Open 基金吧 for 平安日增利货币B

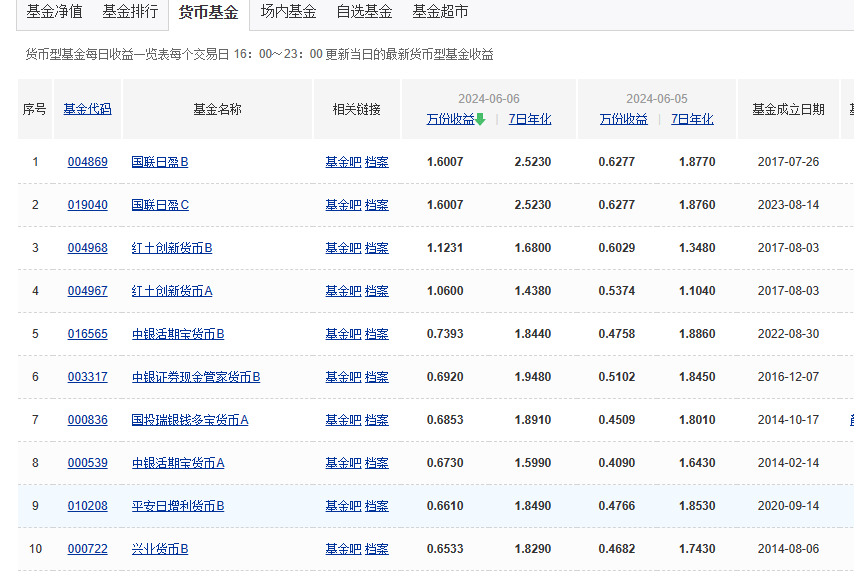343,506
